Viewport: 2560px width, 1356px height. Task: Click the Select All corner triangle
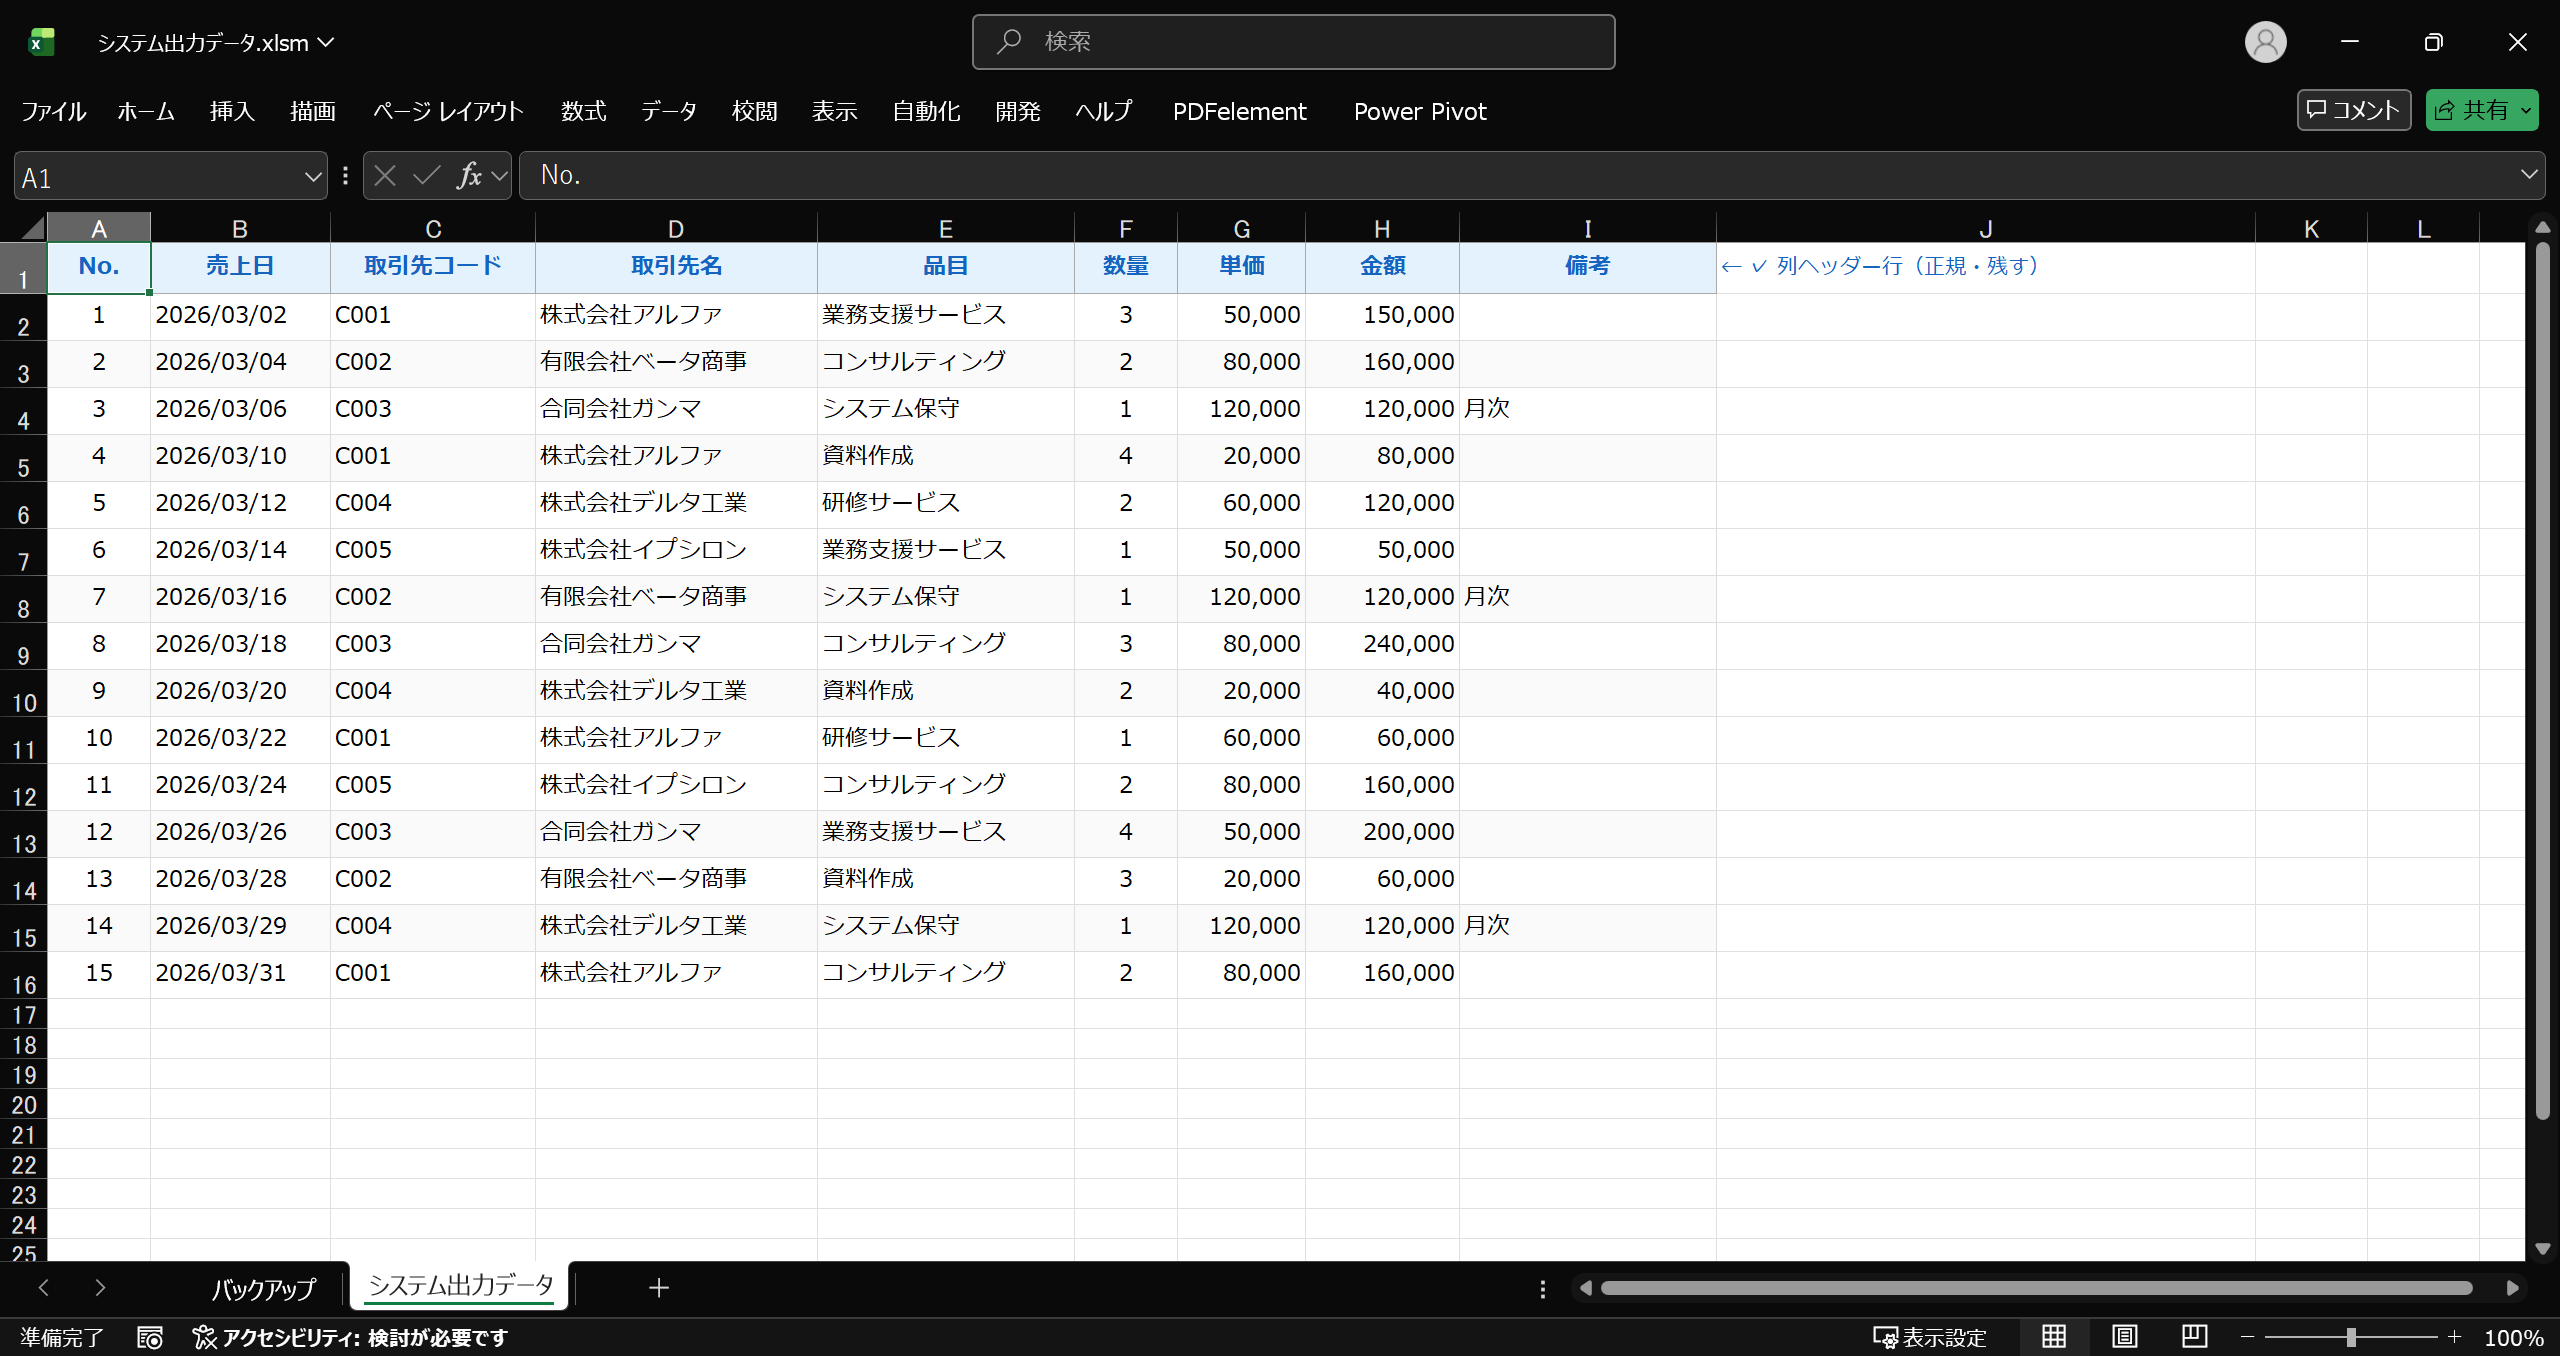(32, 228)
